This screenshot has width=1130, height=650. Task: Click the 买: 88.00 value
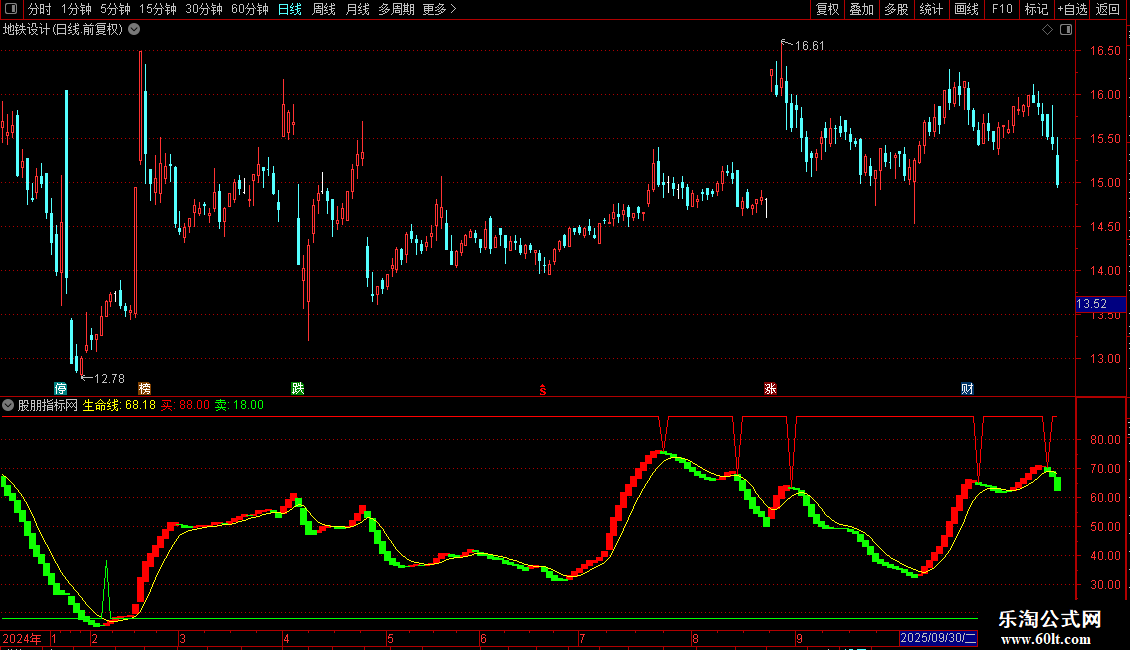click(x=185, y=405)
